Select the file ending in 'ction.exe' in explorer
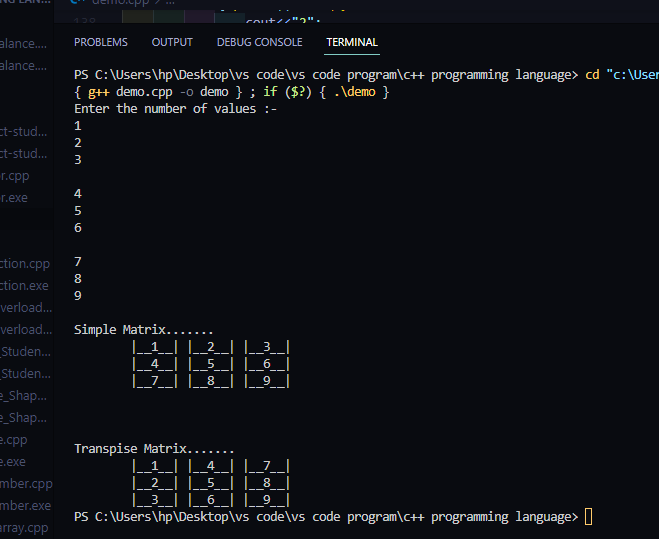This screenshot has height=539, width=659. (24, 285)
